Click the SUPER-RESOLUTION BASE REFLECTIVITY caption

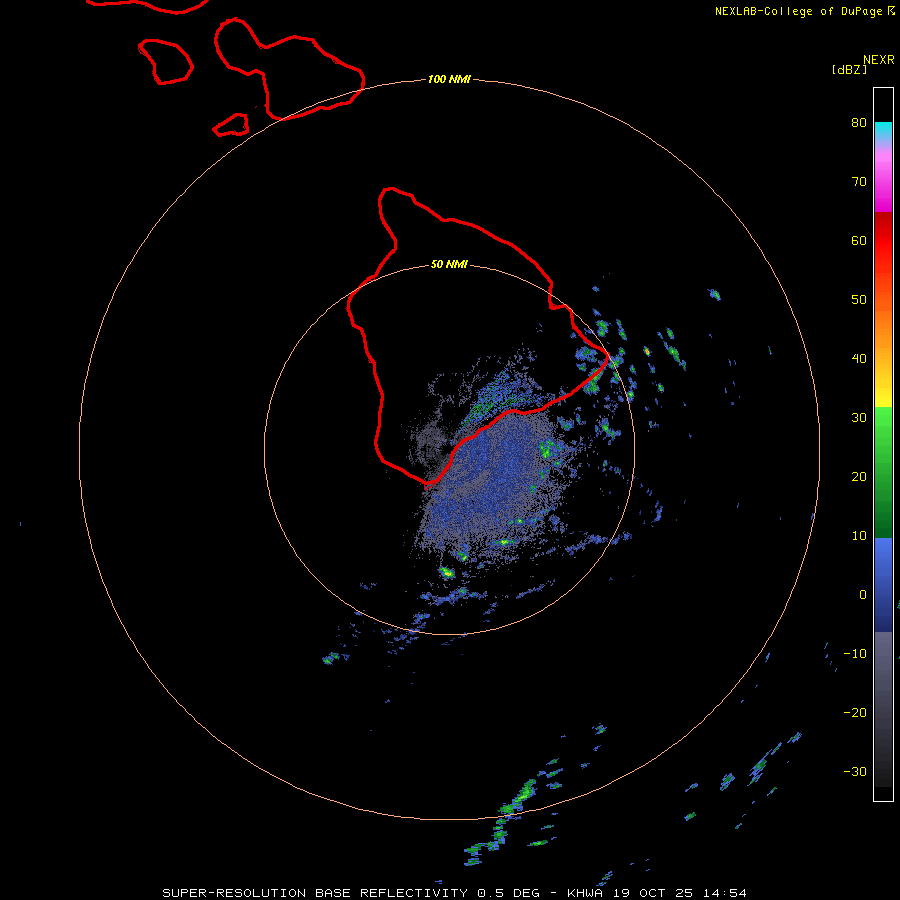tap(315, 893)
